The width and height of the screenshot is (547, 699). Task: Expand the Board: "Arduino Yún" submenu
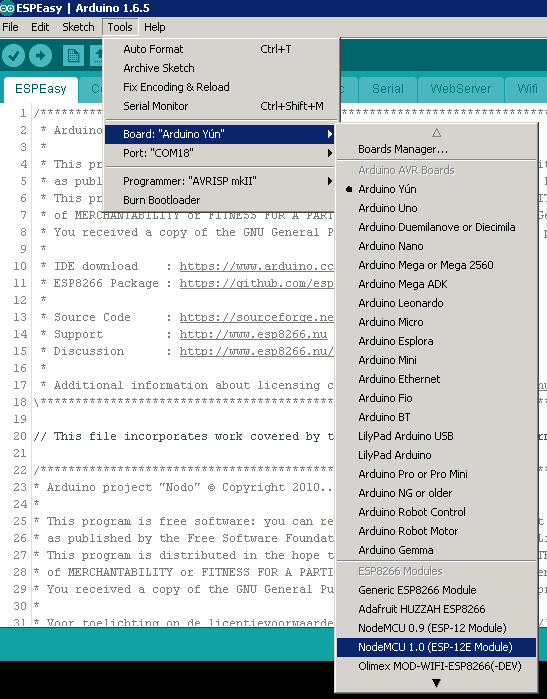(219, 134)
